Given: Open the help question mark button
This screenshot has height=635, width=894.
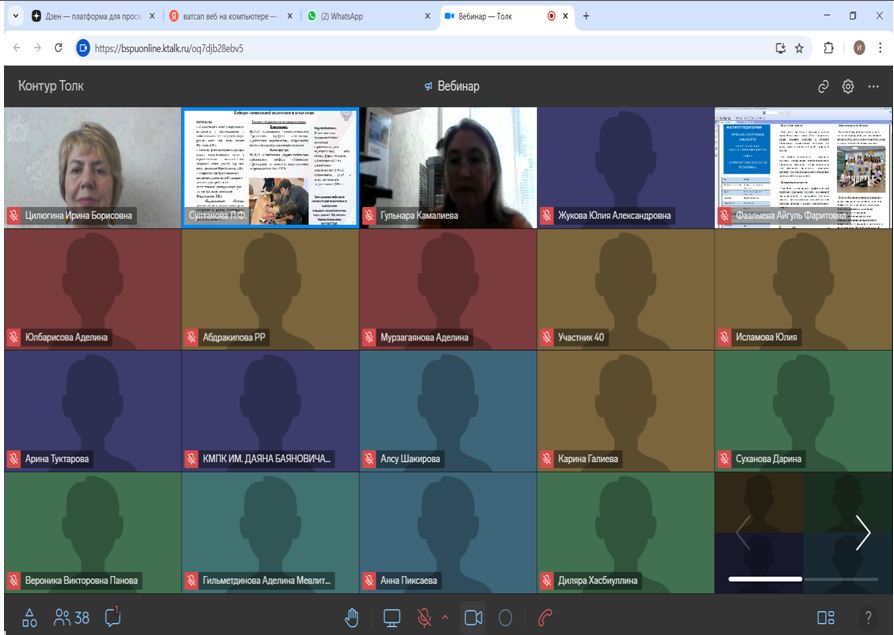Looking at the screenshot, I should tap(868, 618).
